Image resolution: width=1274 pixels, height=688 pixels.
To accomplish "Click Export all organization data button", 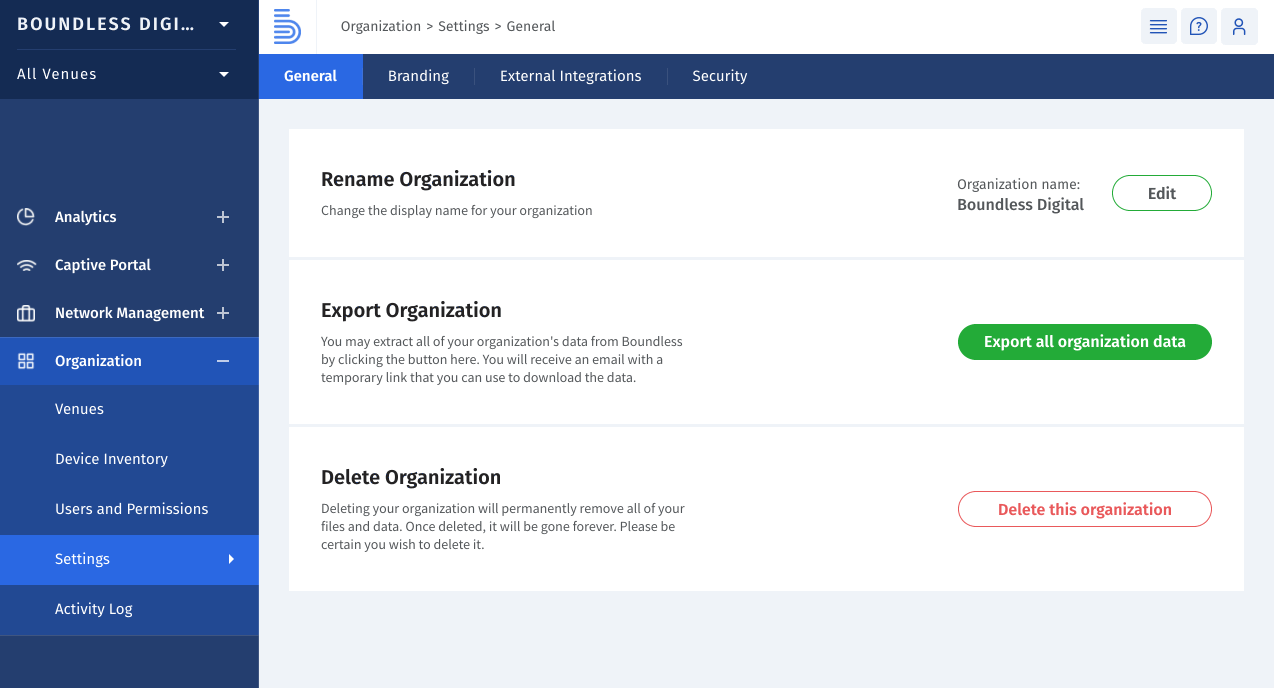I will pyautogui.click(x=1084, y=342).
